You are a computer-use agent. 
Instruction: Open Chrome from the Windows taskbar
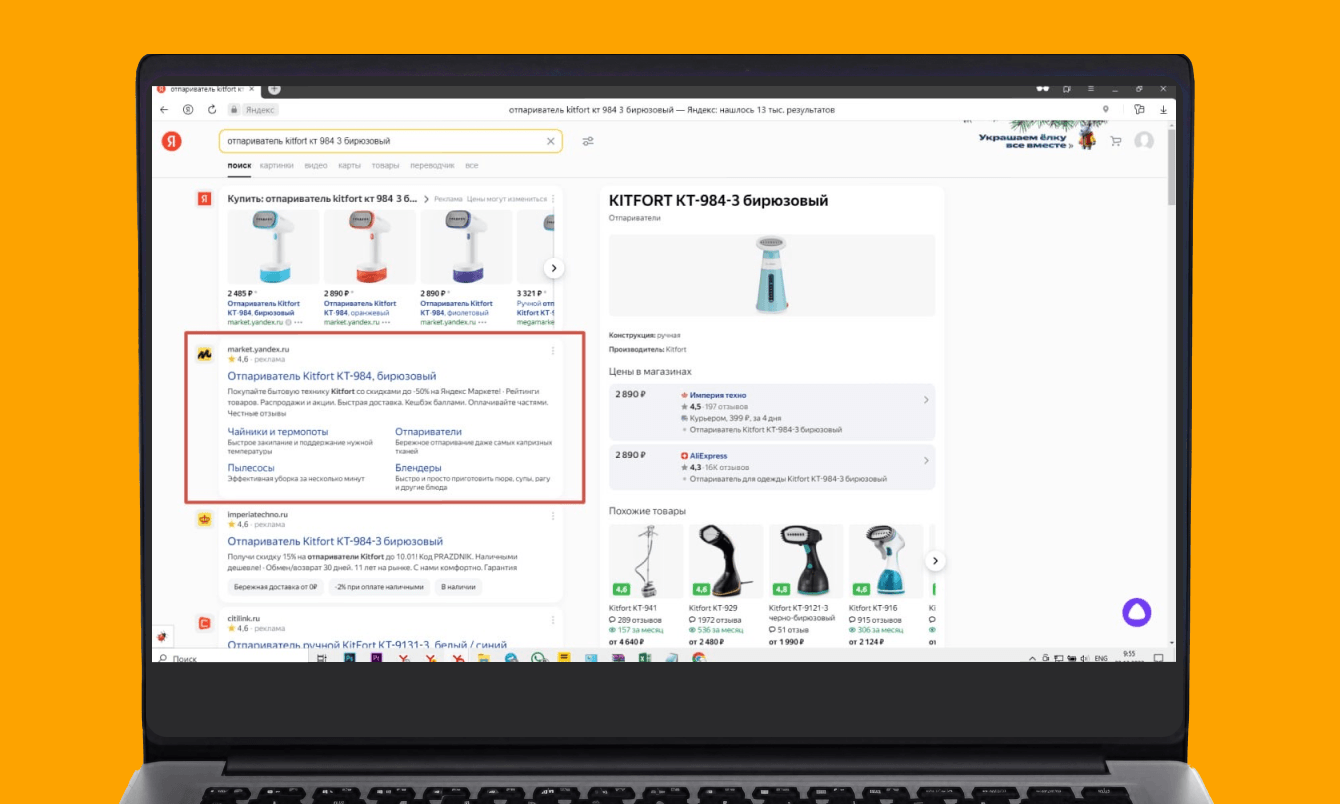699,658
